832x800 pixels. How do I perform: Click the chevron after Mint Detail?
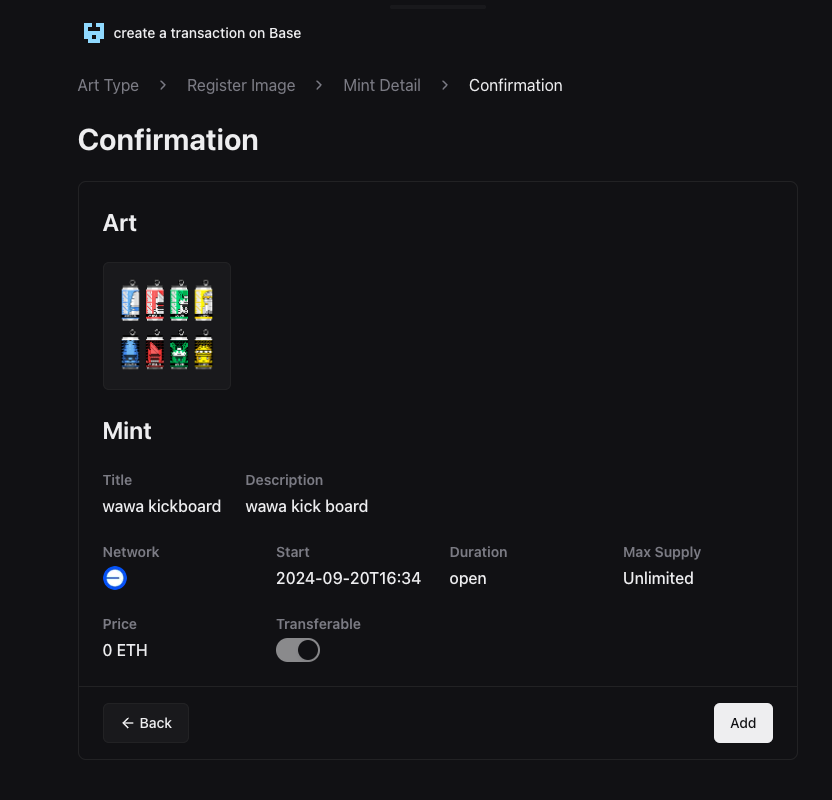[444, 85]
